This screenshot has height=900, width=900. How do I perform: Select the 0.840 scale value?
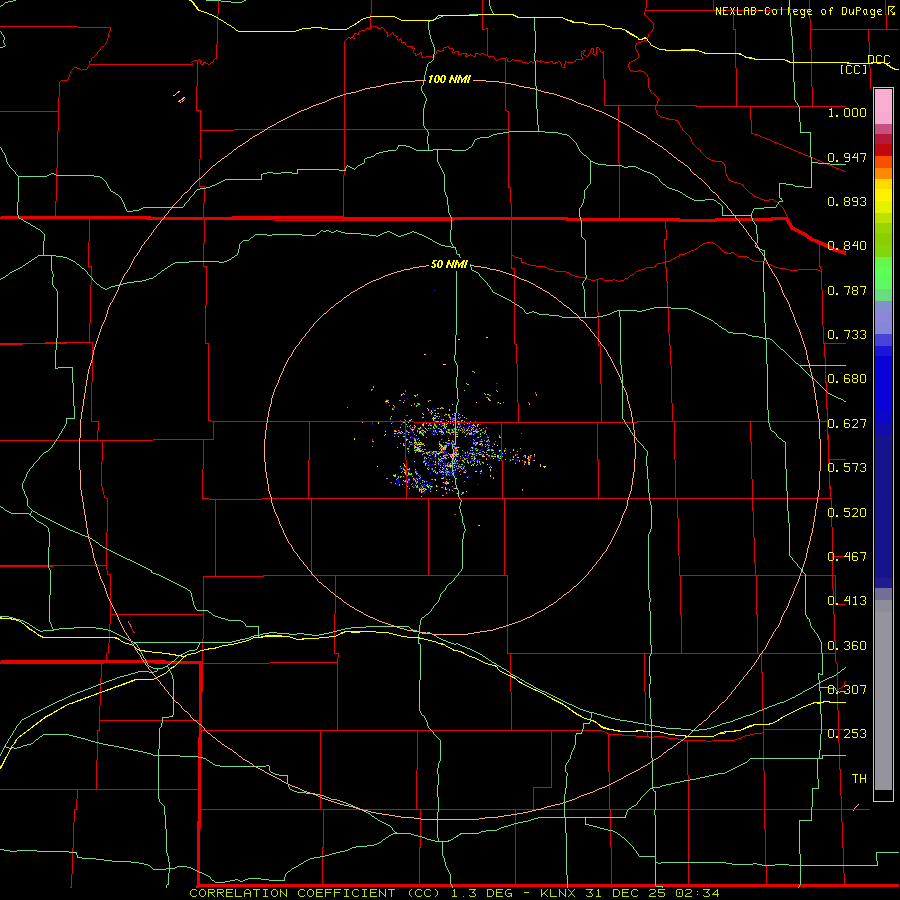click(x=847, y=246)
